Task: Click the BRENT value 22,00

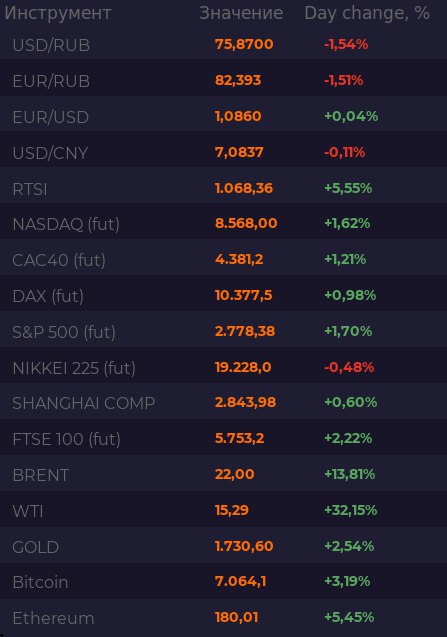Action: pos(234,474)
